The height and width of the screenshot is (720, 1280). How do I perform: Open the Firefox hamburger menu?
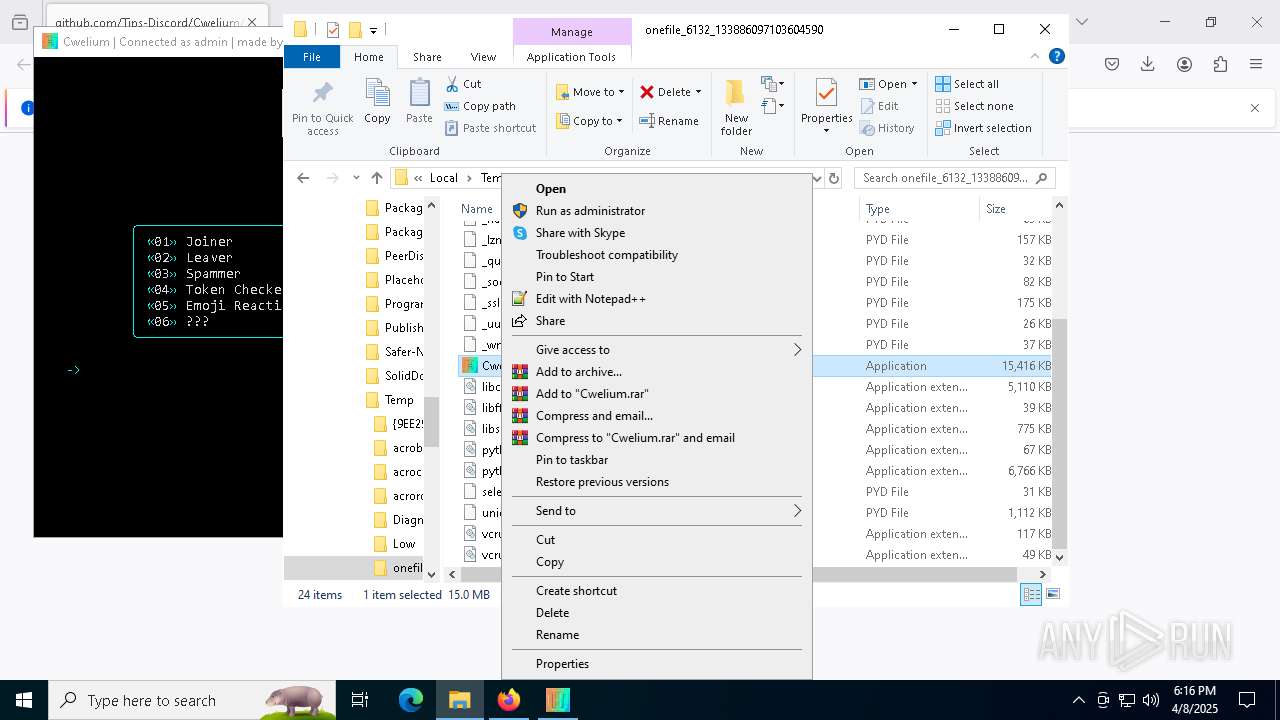pyautogui.click(x=1256, y=64)
